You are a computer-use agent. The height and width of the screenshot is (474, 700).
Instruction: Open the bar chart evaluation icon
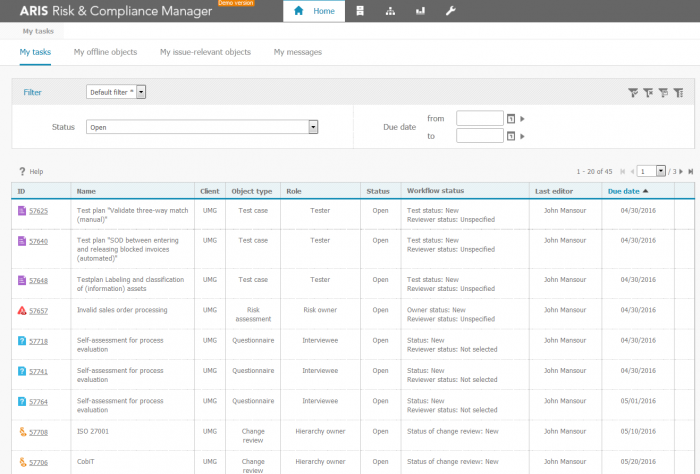click(x=420, y=11)
